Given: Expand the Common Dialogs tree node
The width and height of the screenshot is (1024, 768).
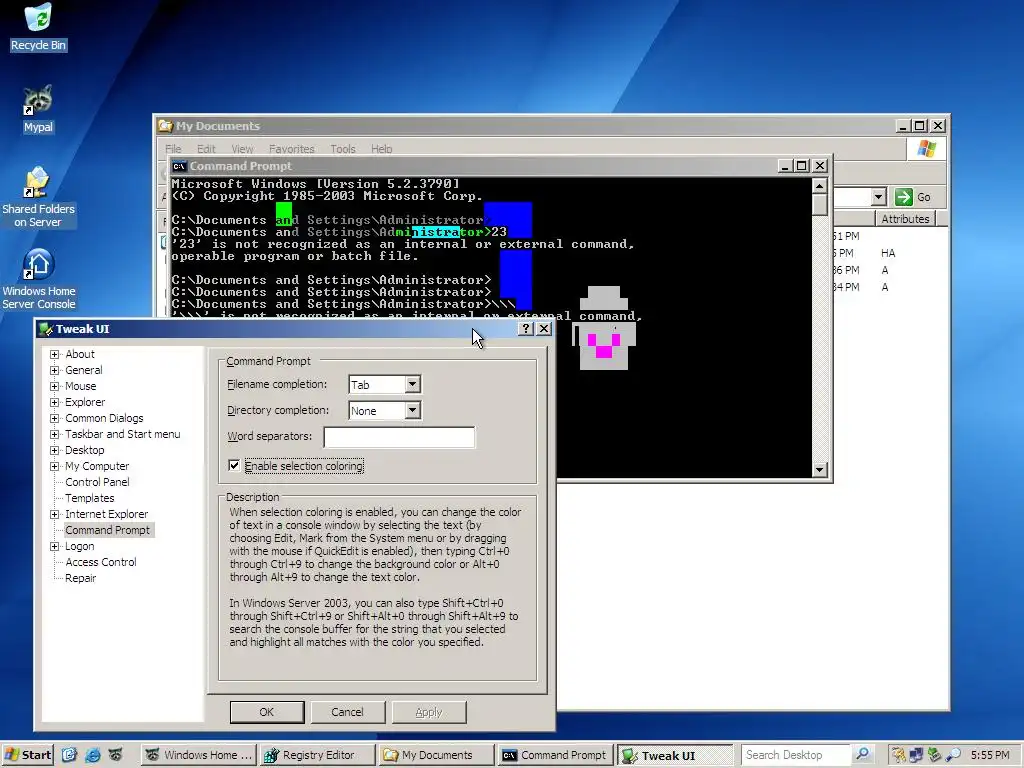Looking at the screenshot, I should coord(55,418).
